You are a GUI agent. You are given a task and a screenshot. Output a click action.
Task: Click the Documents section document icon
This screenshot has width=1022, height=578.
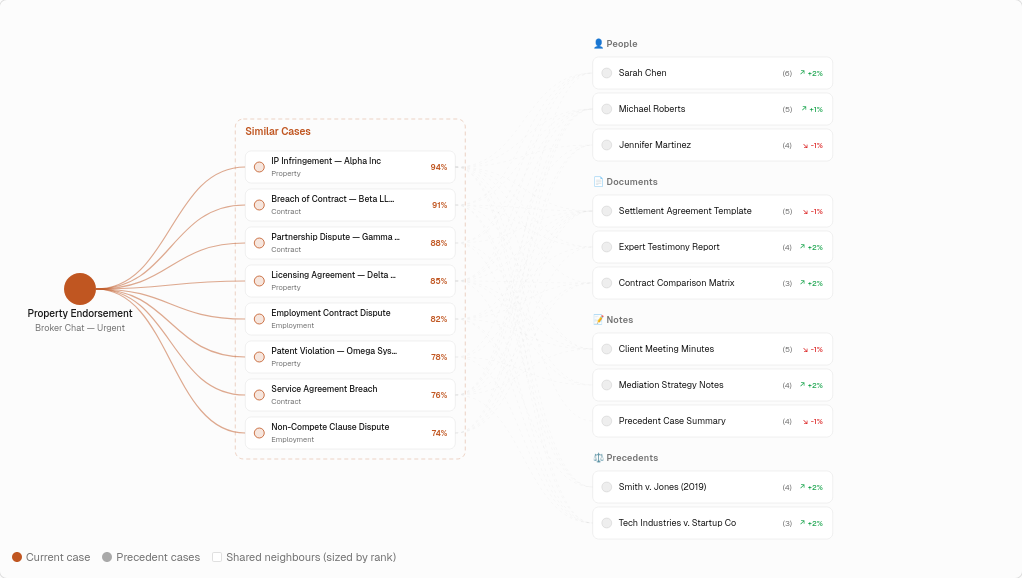pyautogui.click(x=597, y=181)
